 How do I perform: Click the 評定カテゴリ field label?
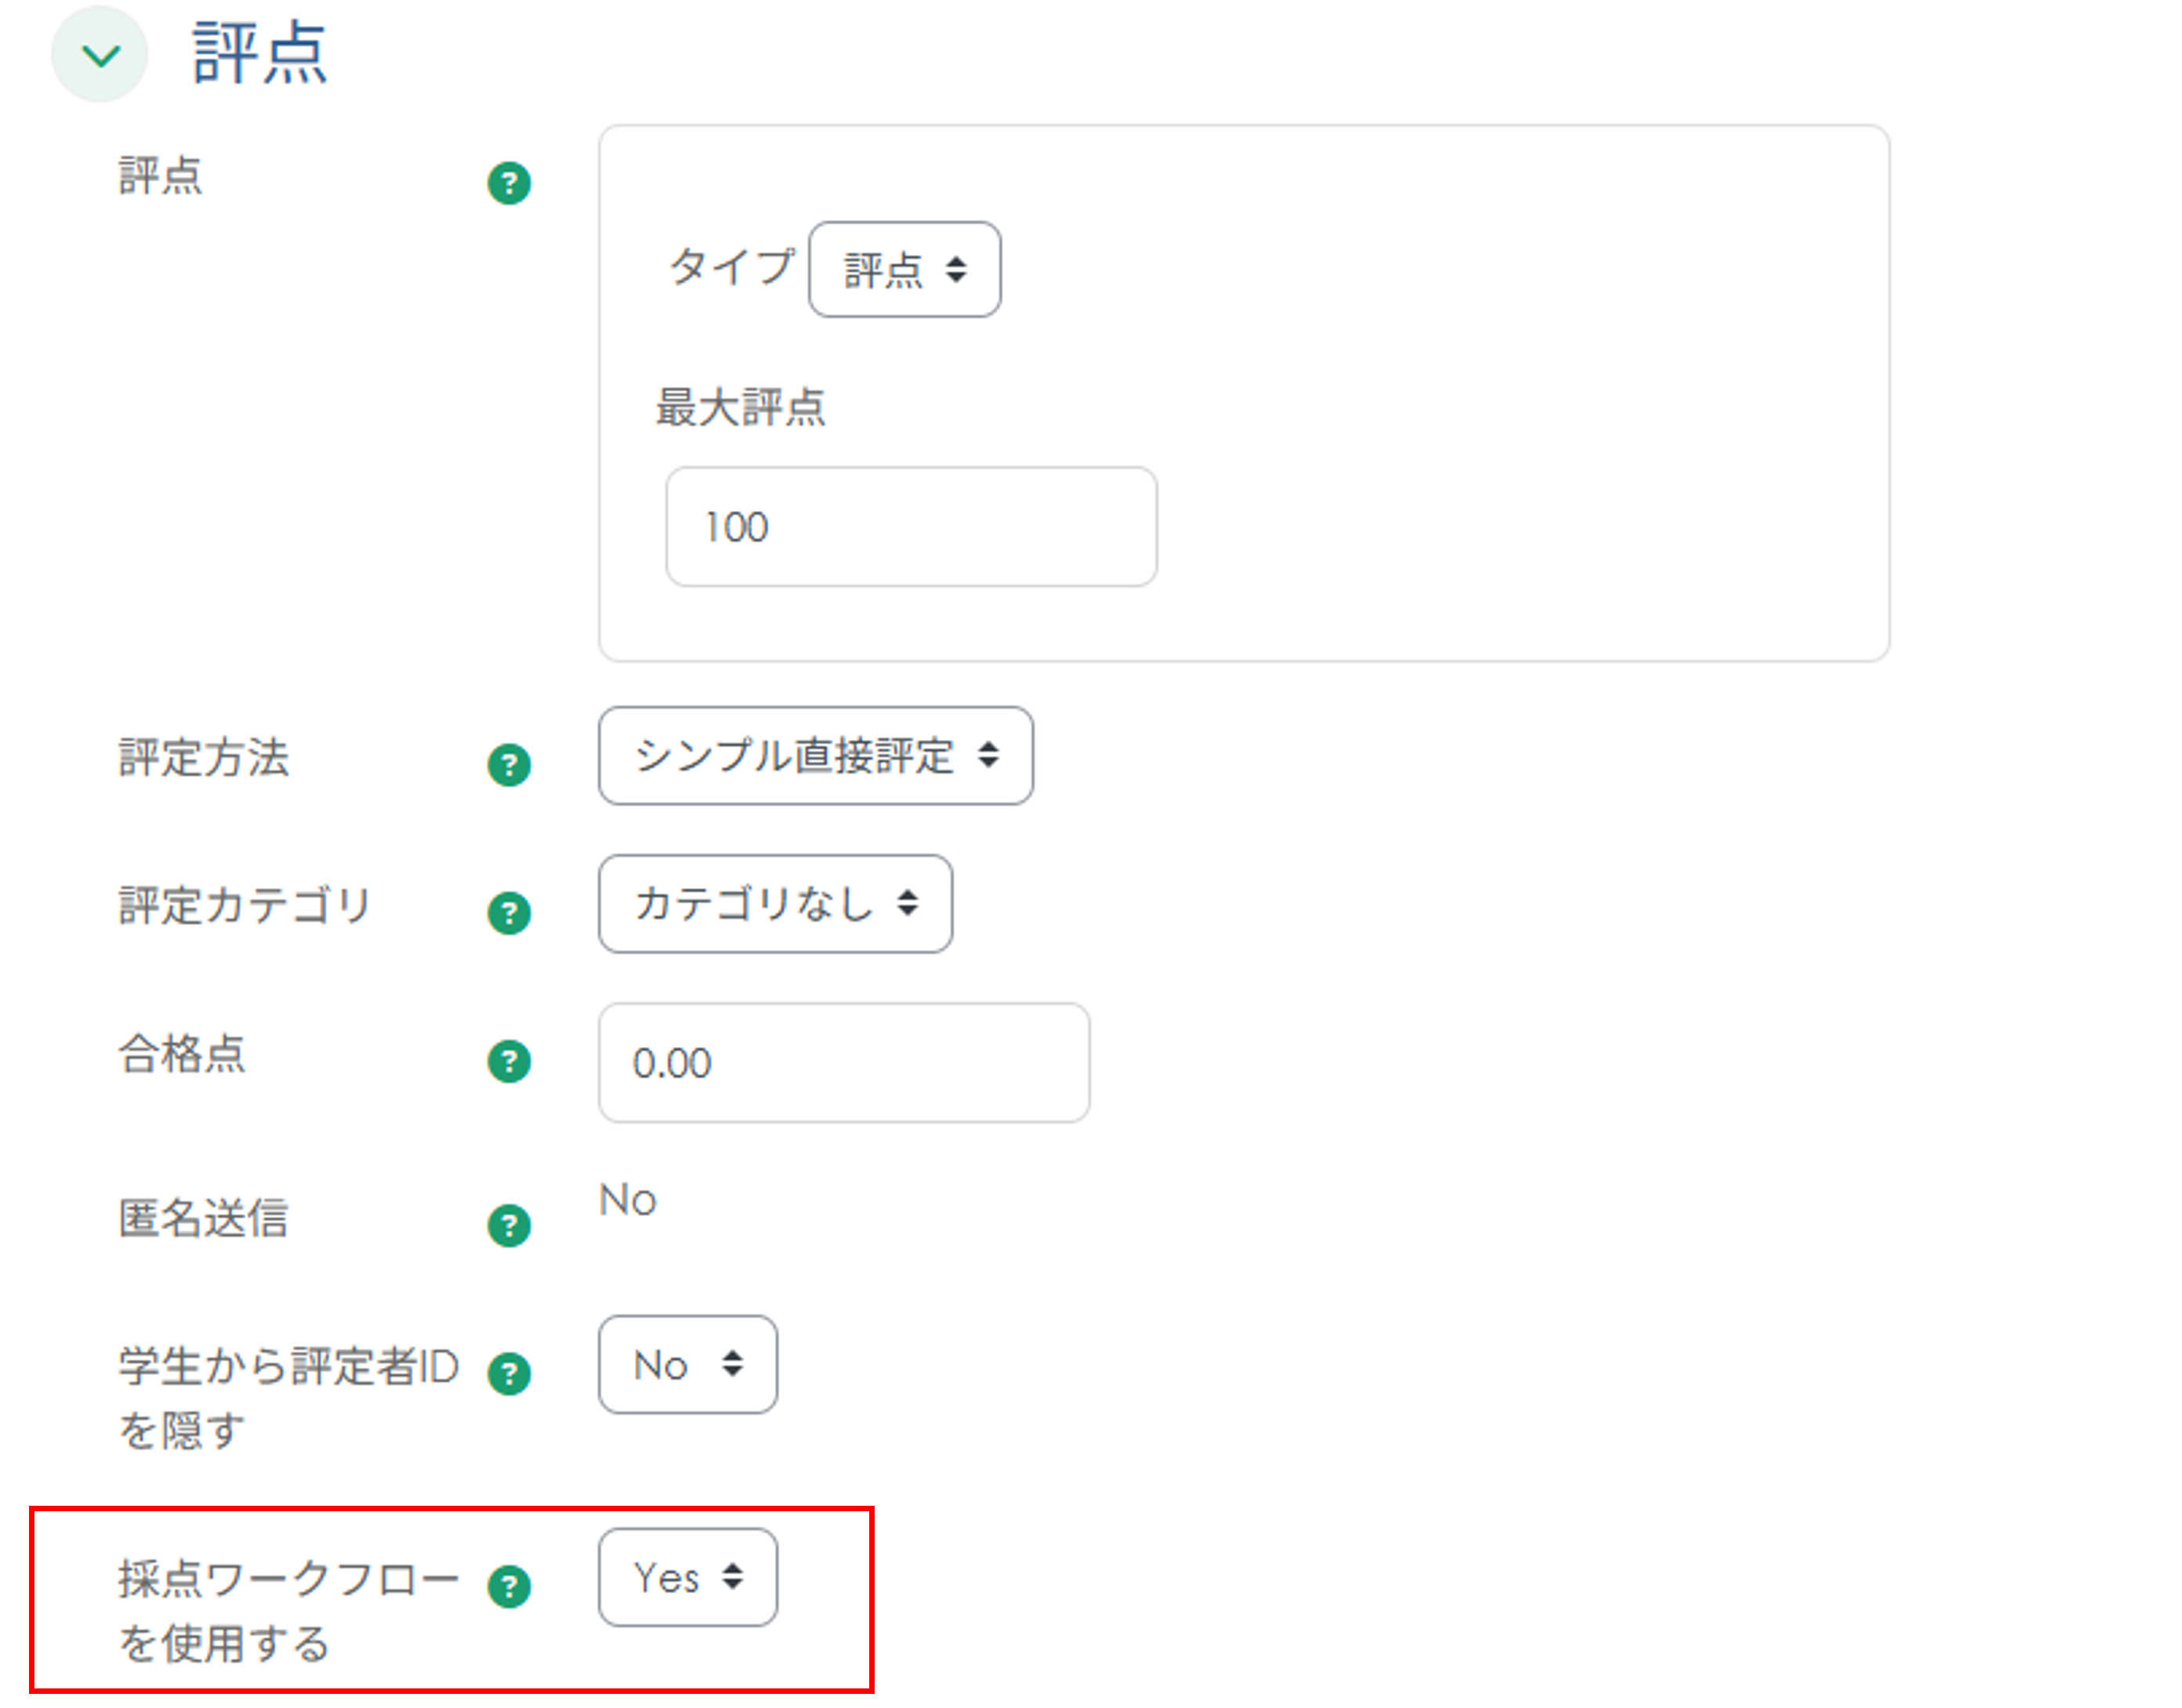[x=245, y=905]
